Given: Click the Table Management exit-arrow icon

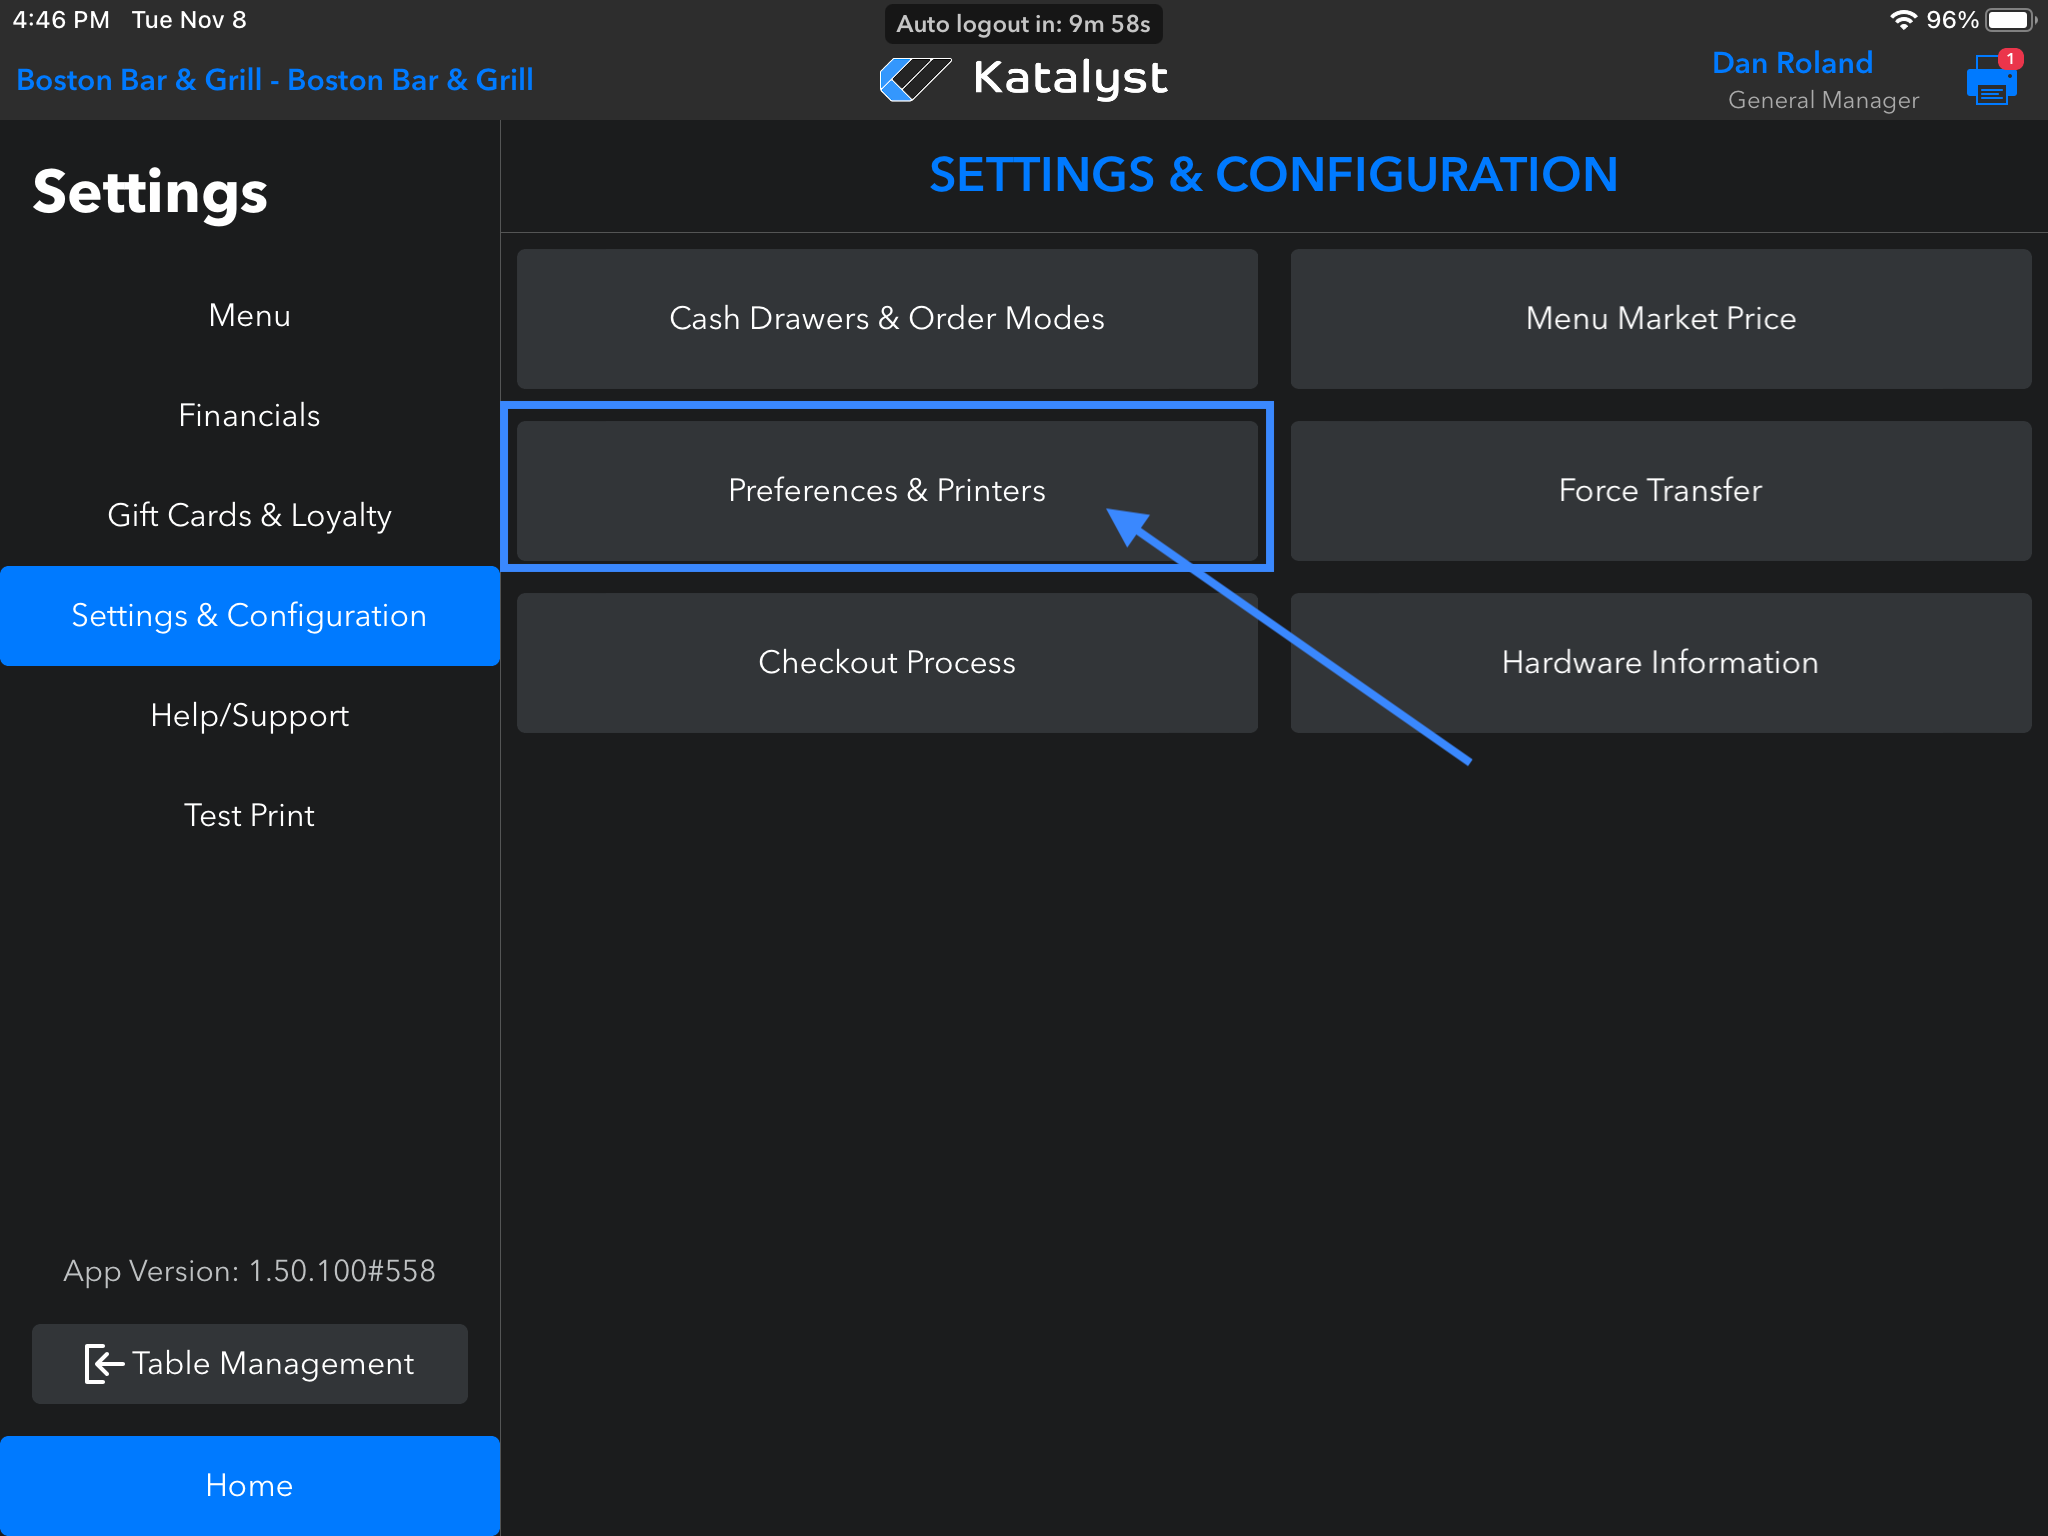Looking at the screenshot, I should pyautogui.click(x=103, y=1363).
